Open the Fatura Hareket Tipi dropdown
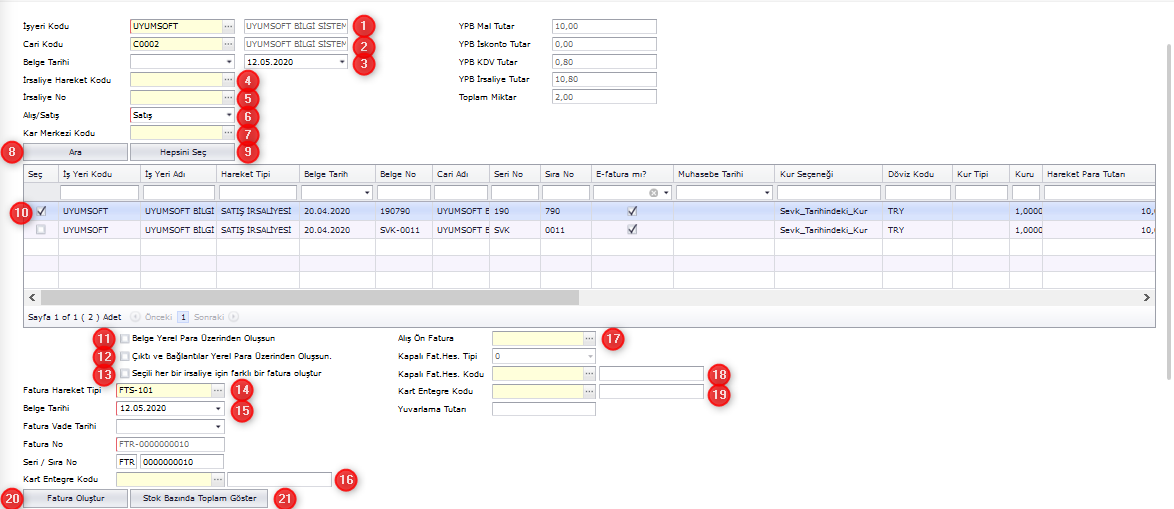 tap(218, 391)
